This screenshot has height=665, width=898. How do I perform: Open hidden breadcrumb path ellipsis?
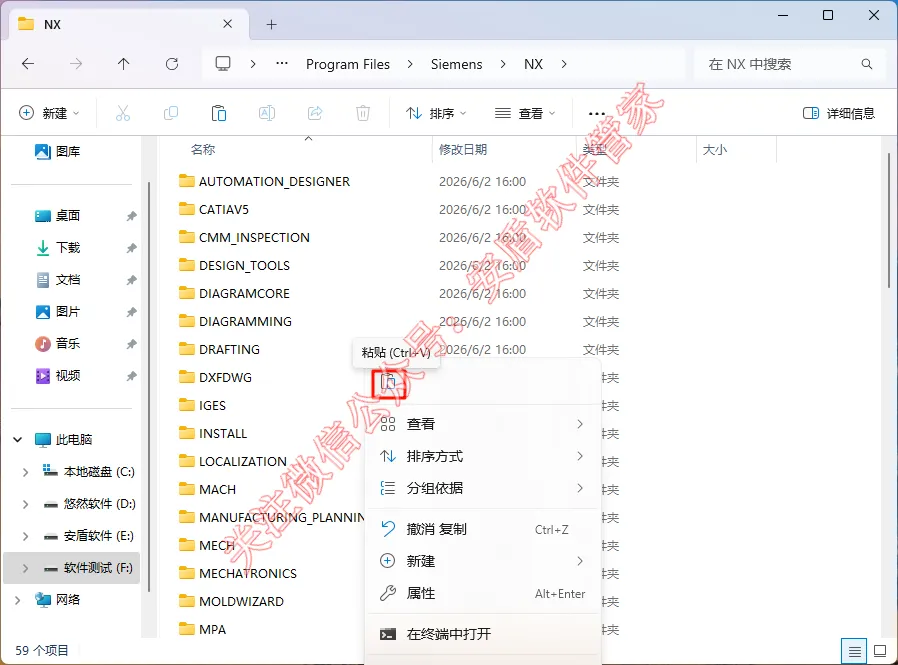(x=282, y=64)
